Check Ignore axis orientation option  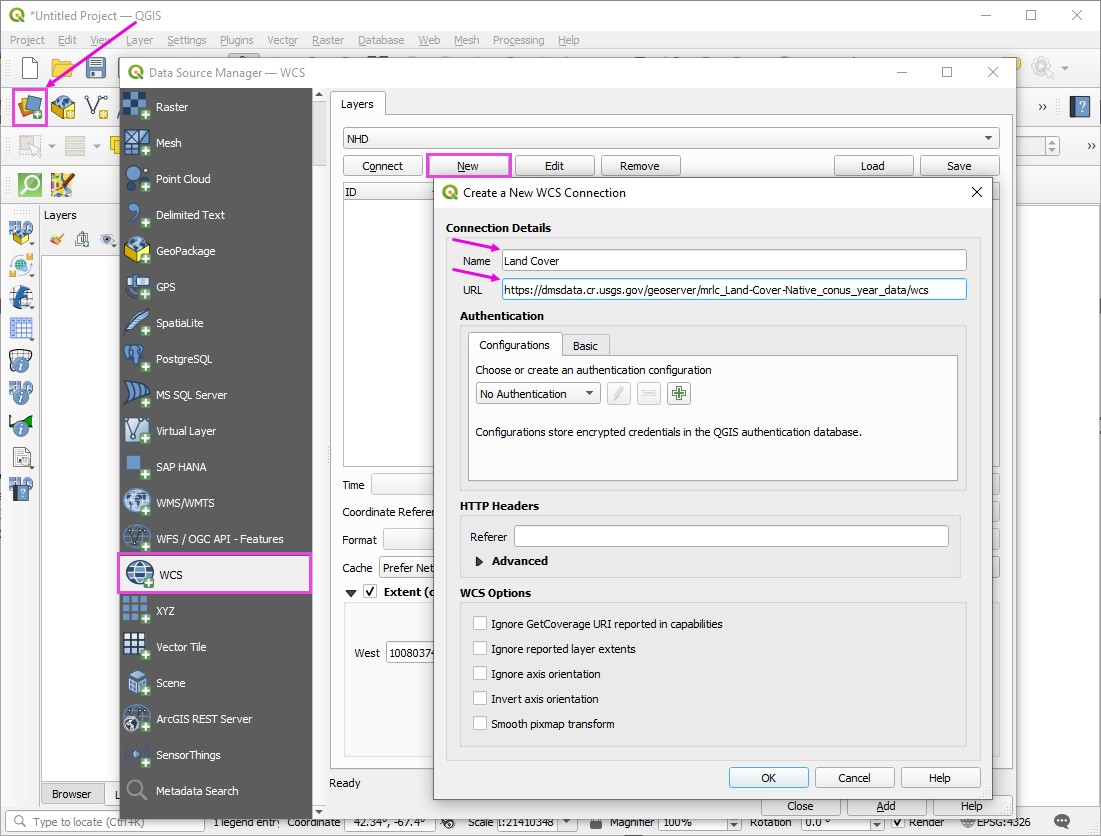pyautogui.click(x=481, y=674)
